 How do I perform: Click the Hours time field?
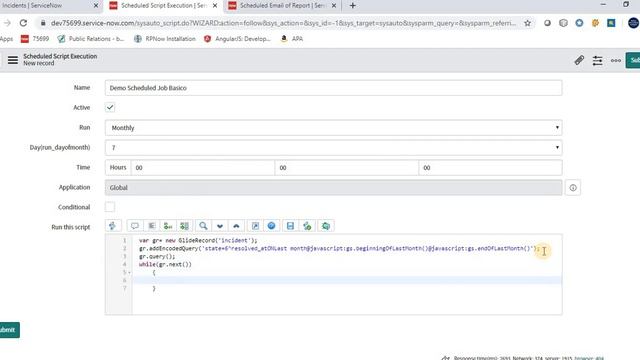pos(202,168)
